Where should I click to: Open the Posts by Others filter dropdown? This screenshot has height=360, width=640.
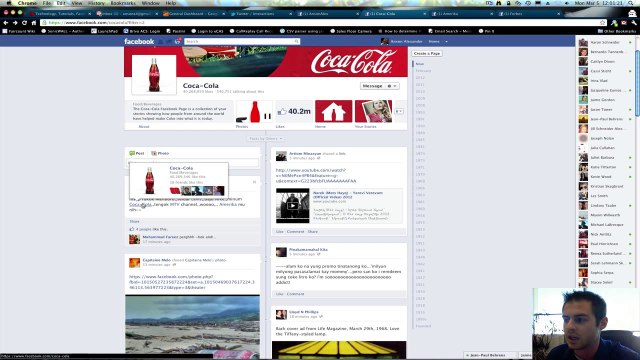[266, 139]
